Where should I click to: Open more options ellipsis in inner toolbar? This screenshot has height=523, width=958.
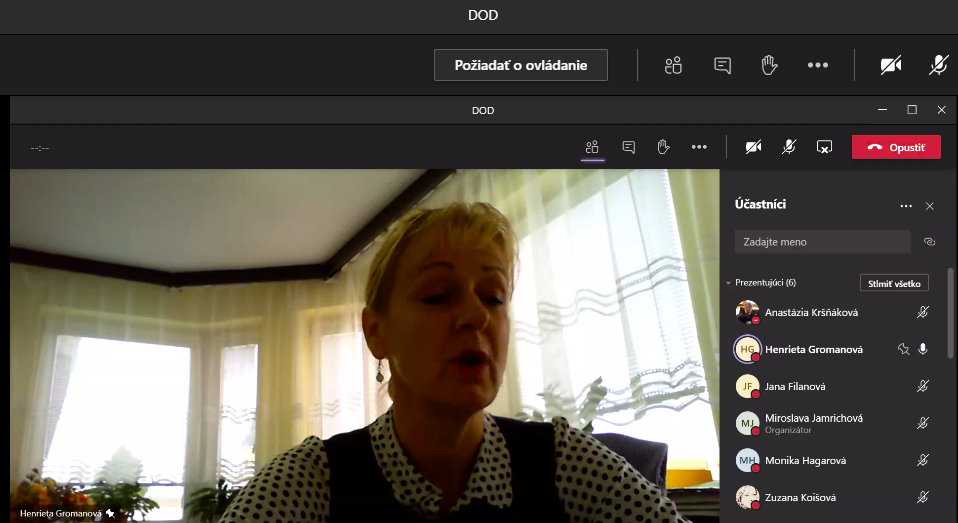click(x=699, y=147)
